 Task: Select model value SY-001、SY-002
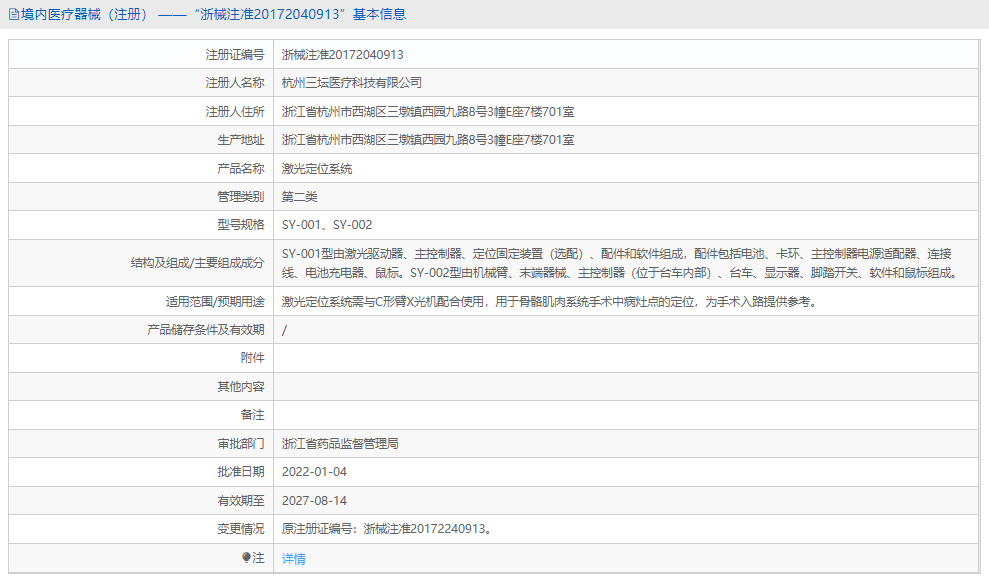click(x=327, y=225)
